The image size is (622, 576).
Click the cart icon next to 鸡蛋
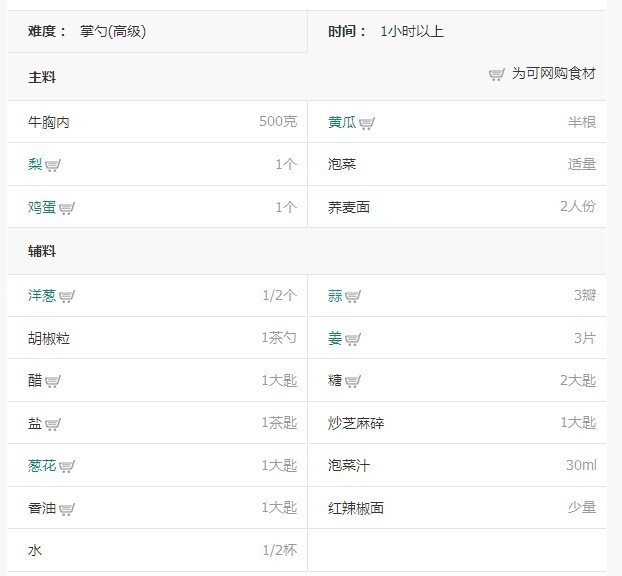[x=67, y=208]
